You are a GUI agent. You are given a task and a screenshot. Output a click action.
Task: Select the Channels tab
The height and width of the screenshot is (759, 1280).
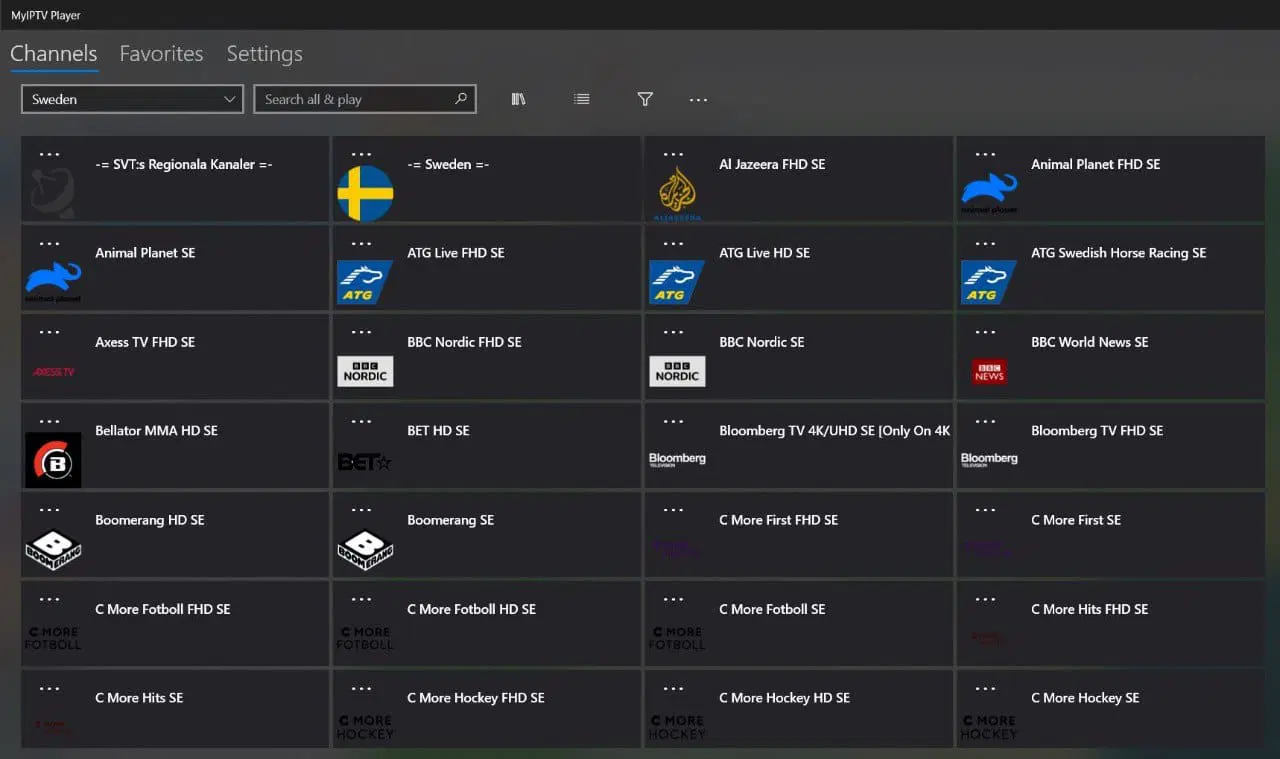click(54, 54)
